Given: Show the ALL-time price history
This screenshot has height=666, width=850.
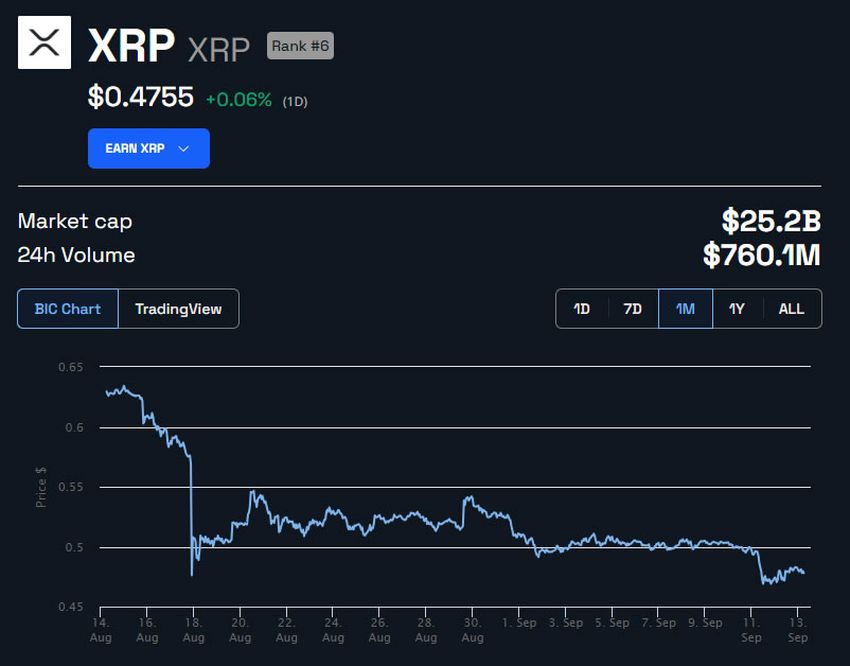Looking at the screenshot, I should pyautogui.click(x=791, y=309).
